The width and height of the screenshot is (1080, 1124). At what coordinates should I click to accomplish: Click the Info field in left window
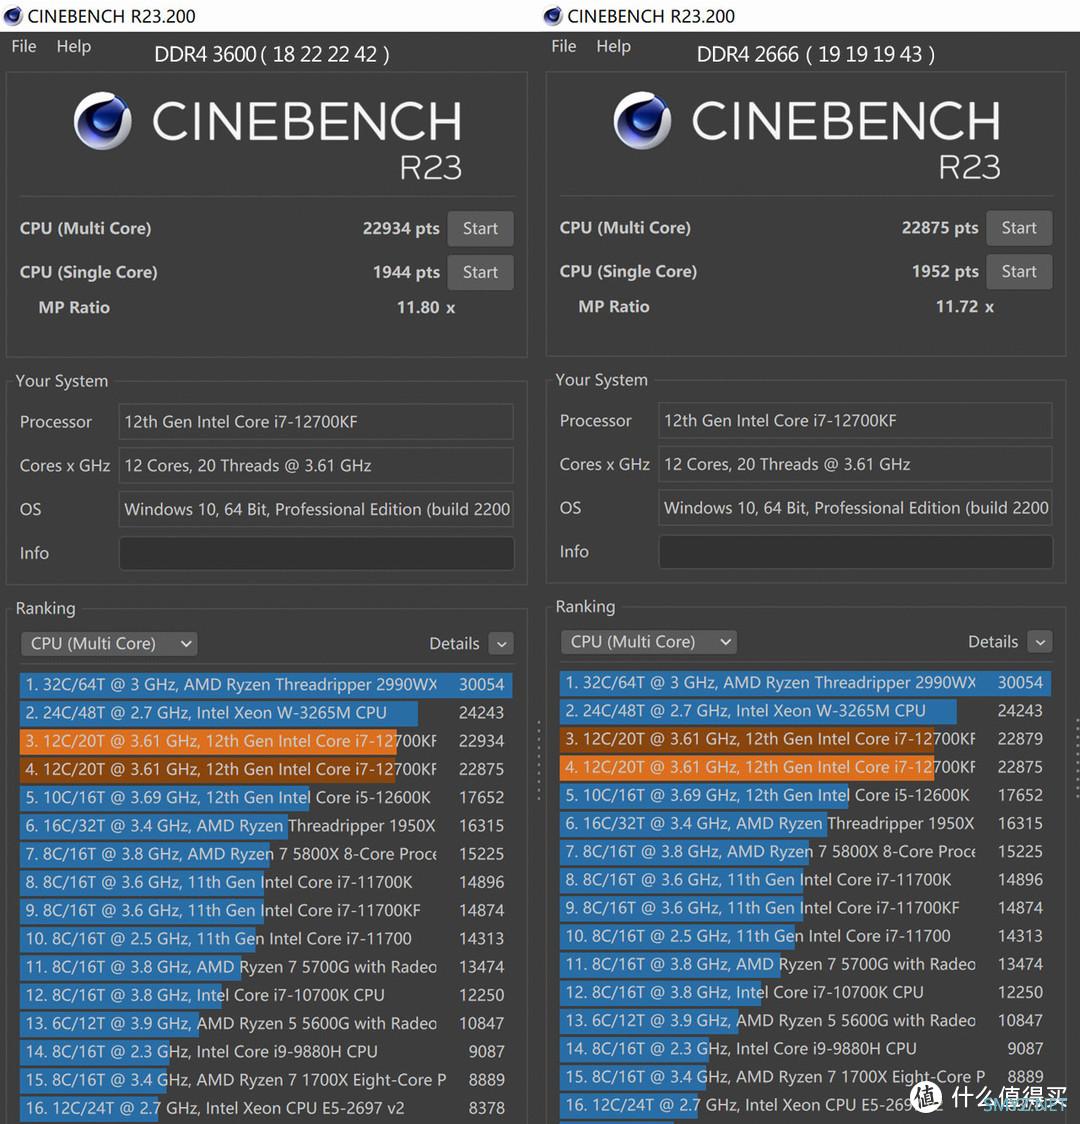coord(316,553)
